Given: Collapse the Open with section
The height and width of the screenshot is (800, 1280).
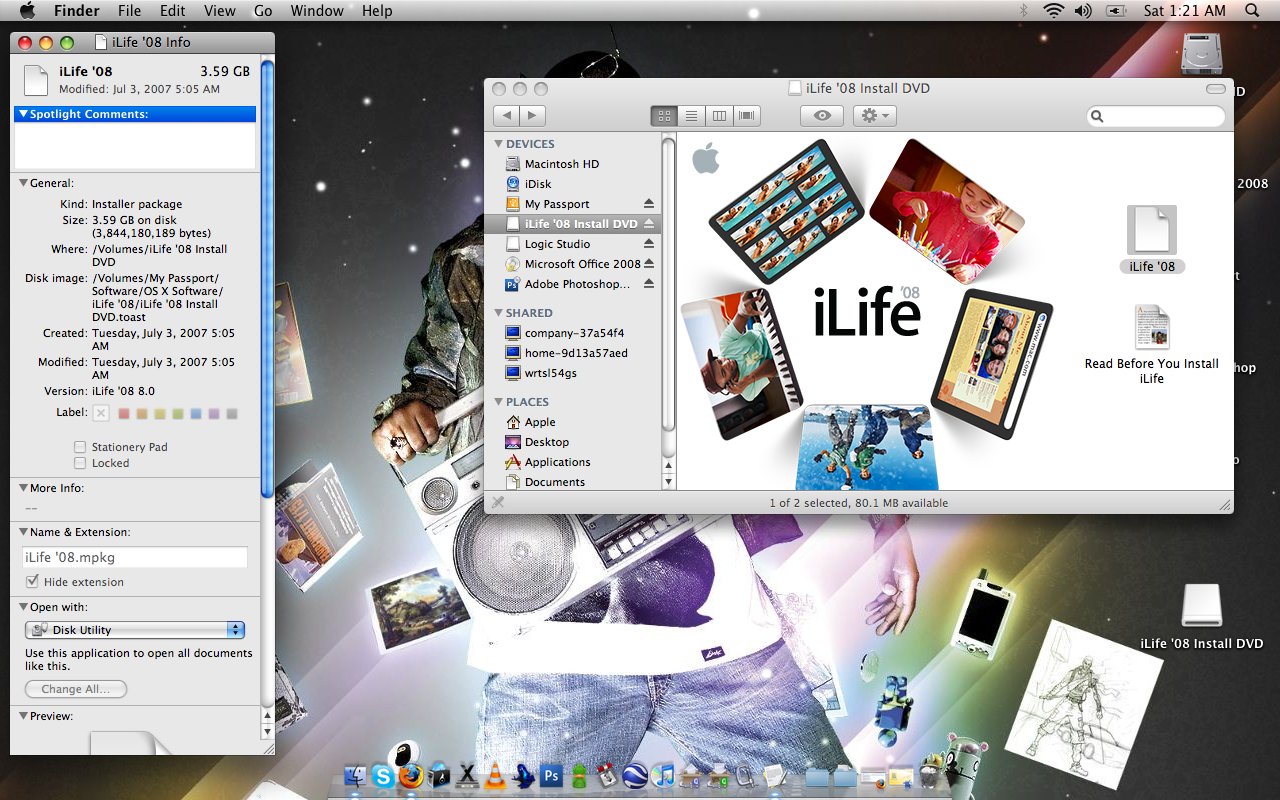Looking at the screenshot, I should tap(23, 607).
